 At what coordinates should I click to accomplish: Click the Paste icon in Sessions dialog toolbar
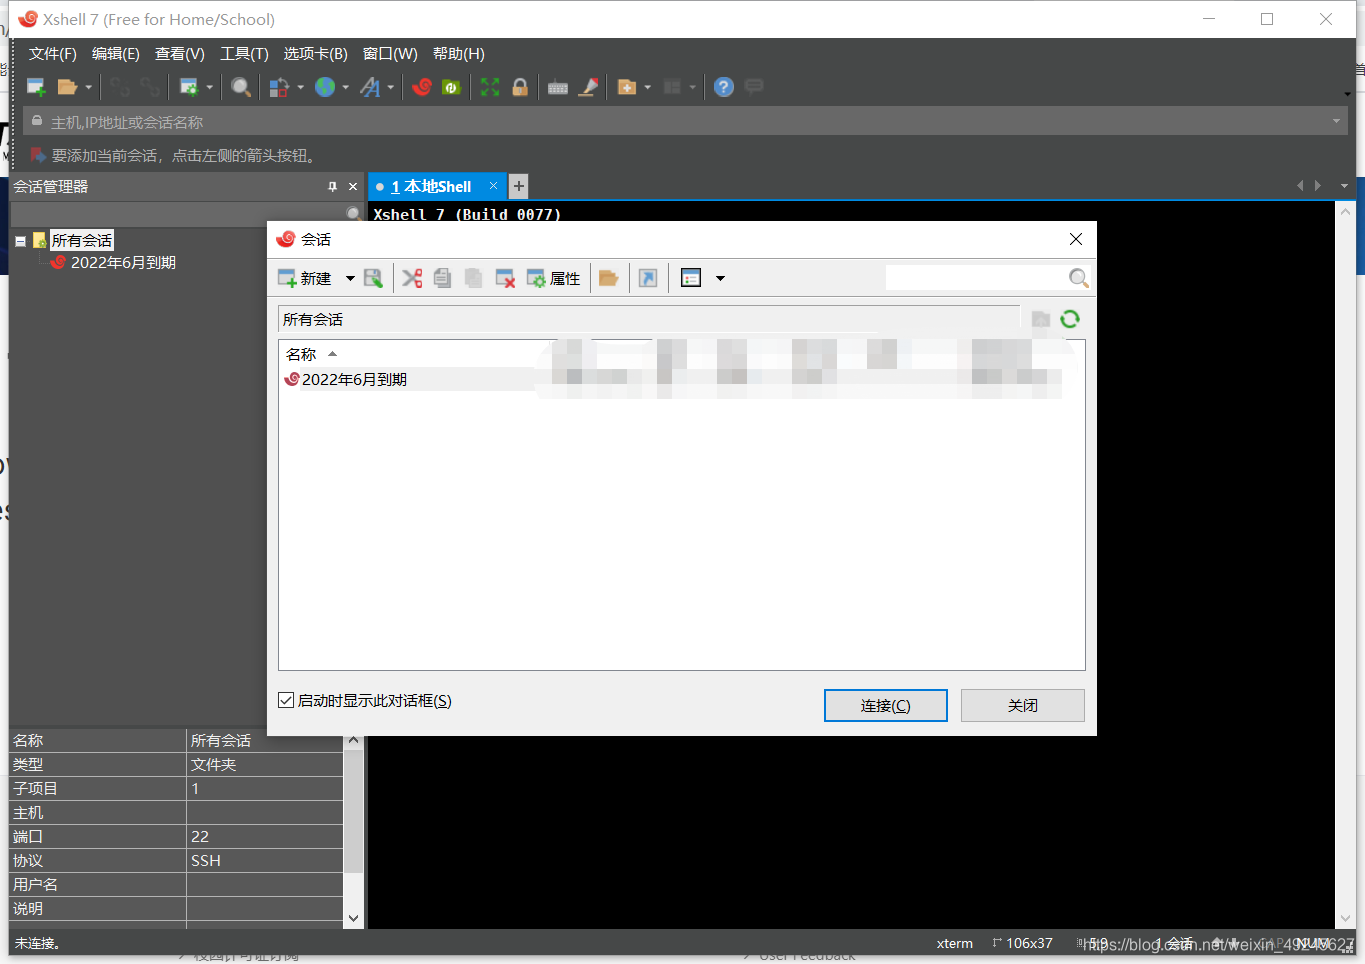(x=474, y=278)
